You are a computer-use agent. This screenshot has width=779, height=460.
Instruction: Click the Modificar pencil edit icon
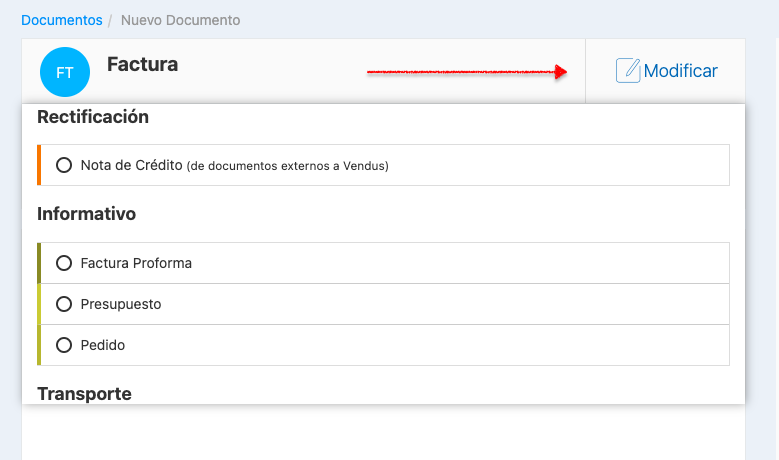(628, 71)
